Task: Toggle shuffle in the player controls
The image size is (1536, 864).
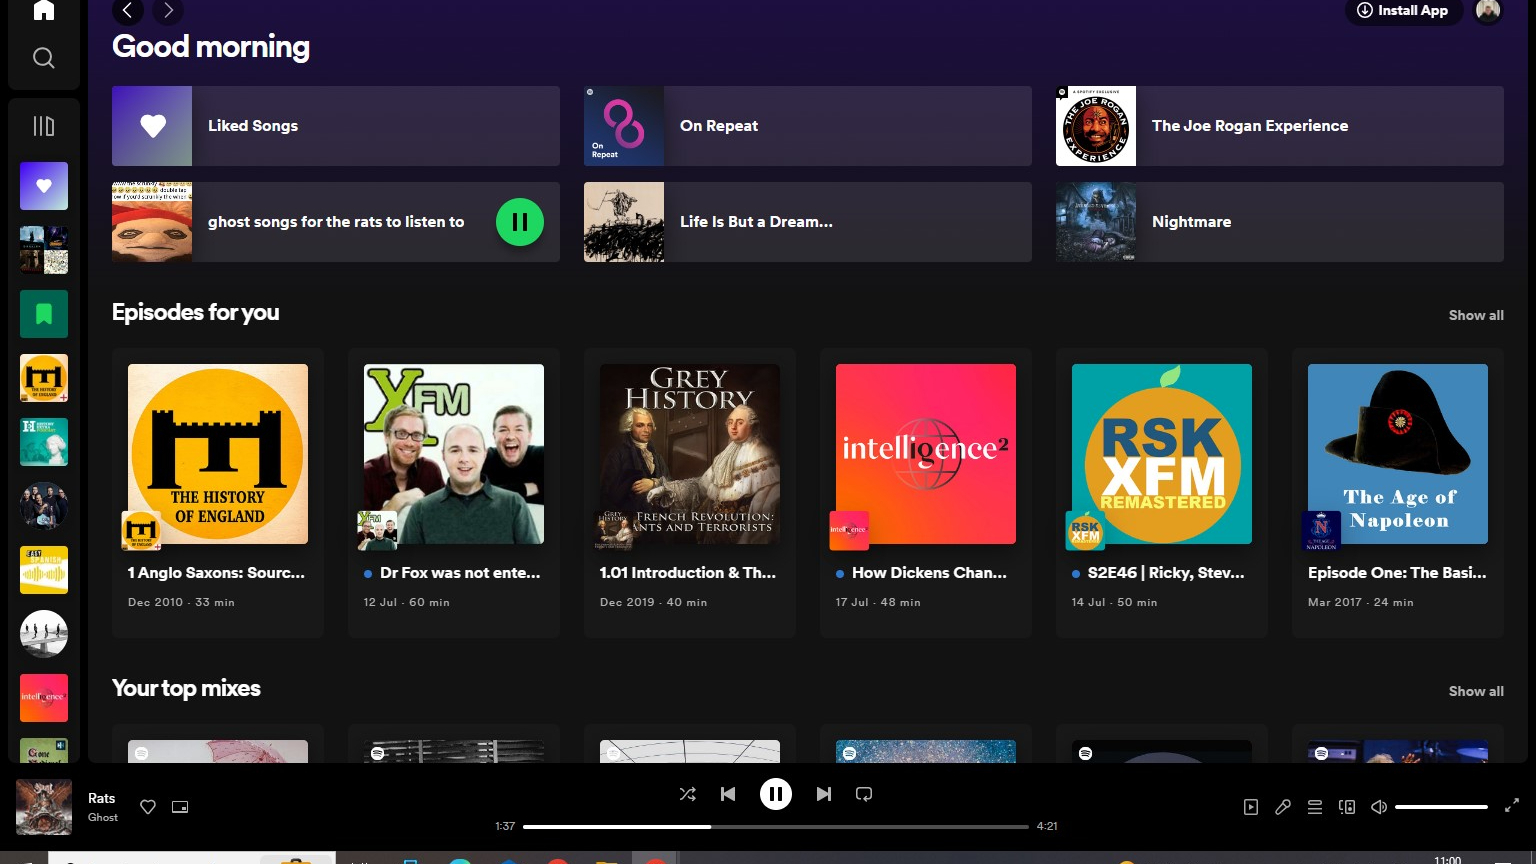Action: click(x=687, y=794)
